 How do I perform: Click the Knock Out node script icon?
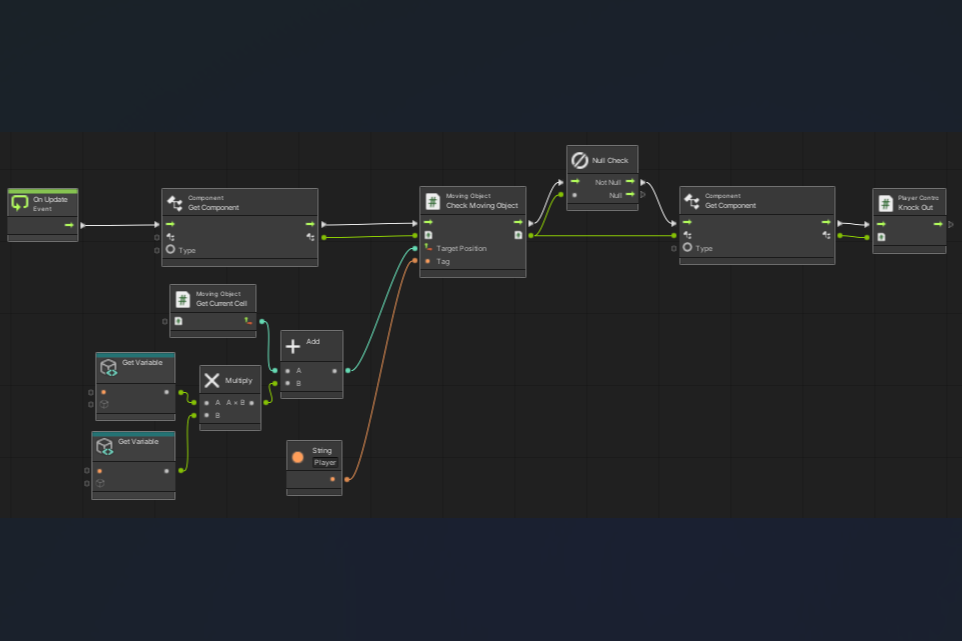click(x=885, y=203)
